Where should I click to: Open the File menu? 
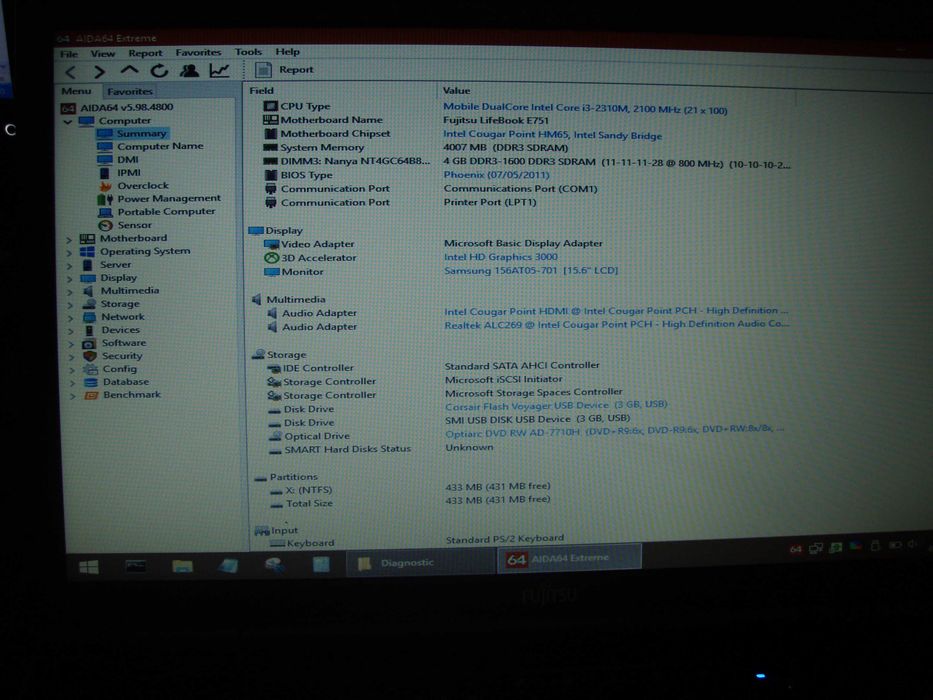69,54
